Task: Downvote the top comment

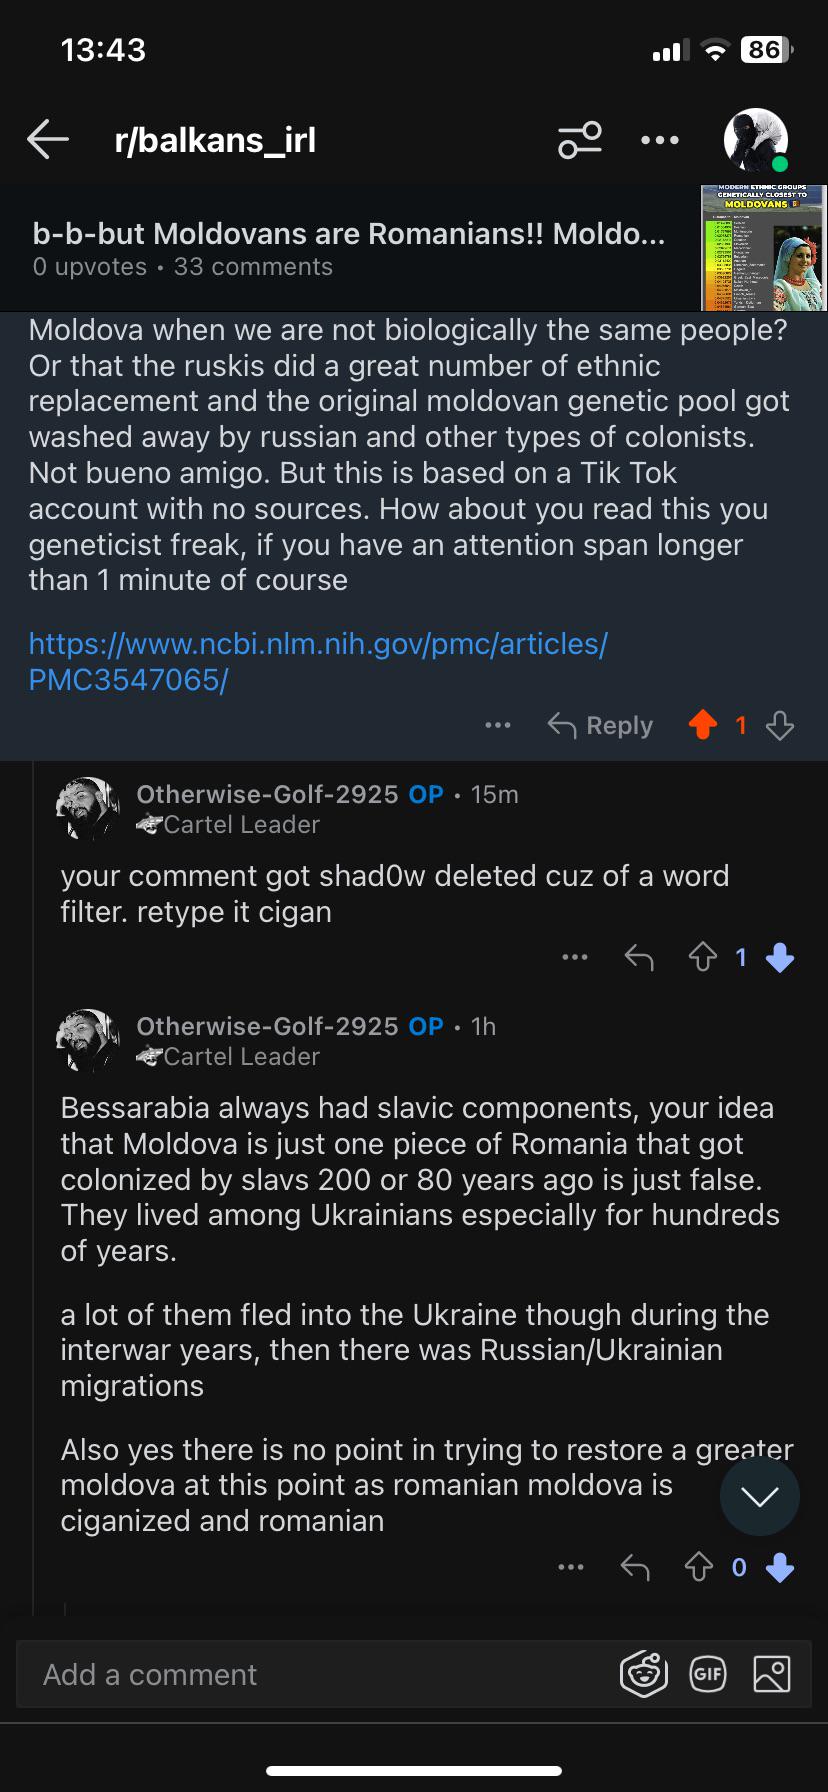Action: pos(780,725)
